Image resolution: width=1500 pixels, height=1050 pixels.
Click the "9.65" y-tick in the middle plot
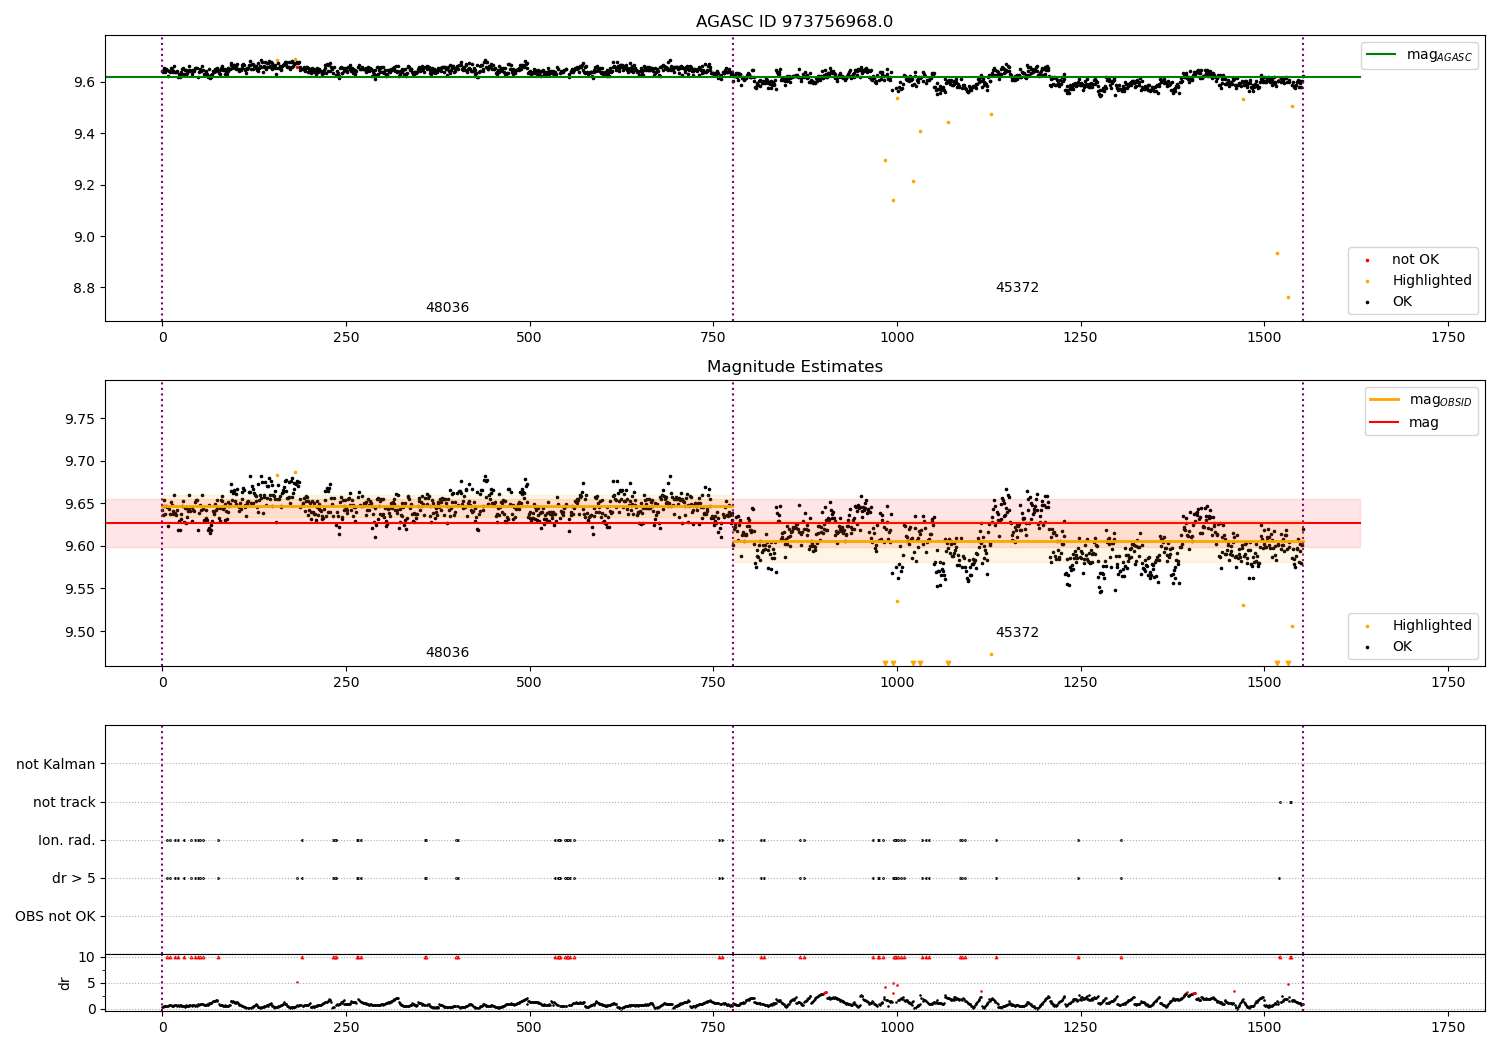pos(79,504)
